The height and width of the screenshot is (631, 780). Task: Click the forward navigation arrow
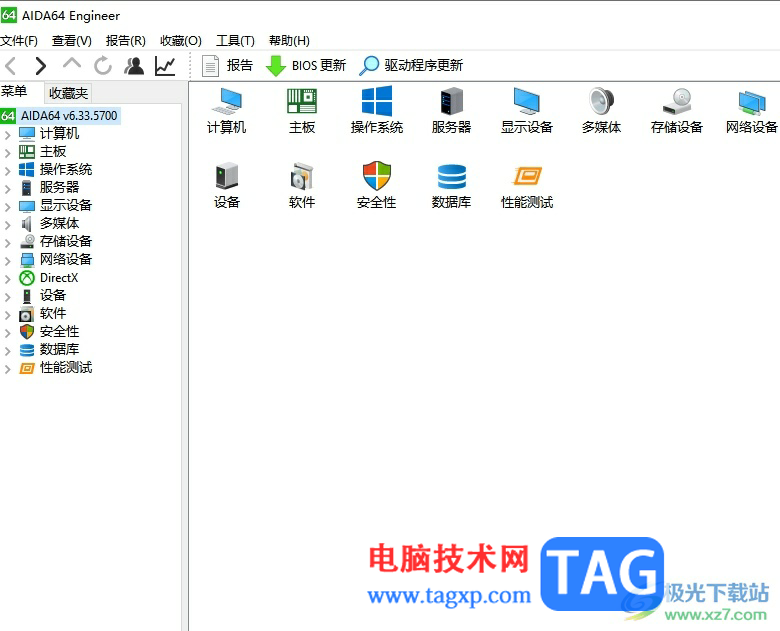tap(41, 66)
